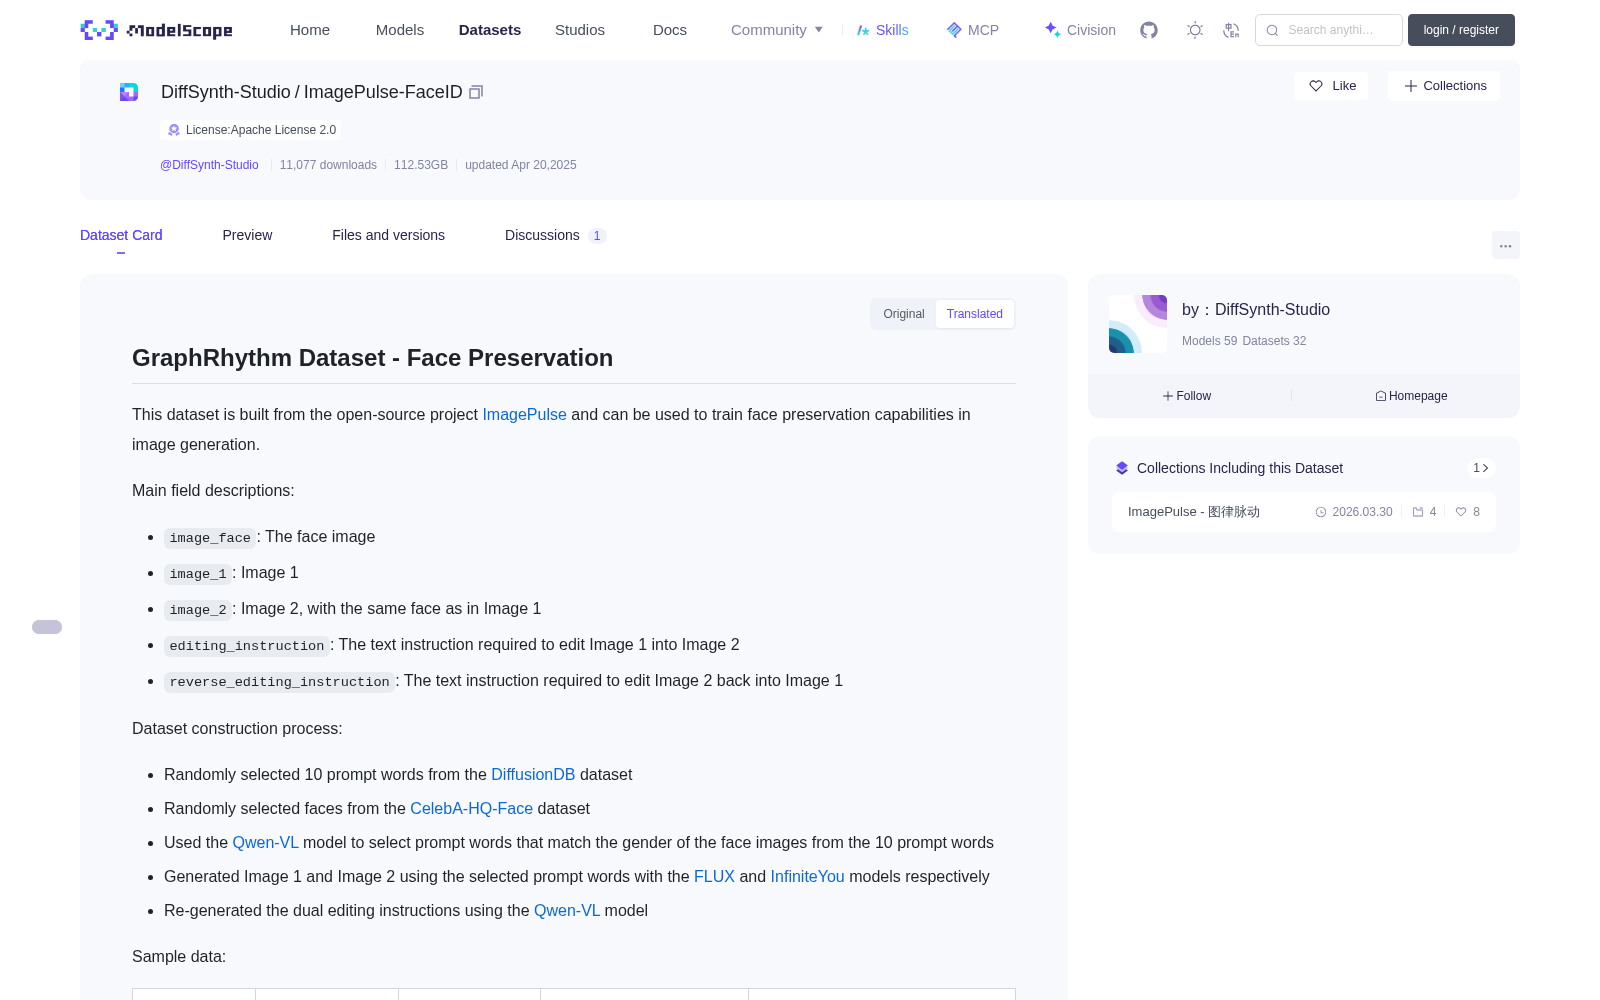Open the CelebA-HQ-Face dataset link
Viewport: 1600px width, 1000px height.
coord(471,808)
